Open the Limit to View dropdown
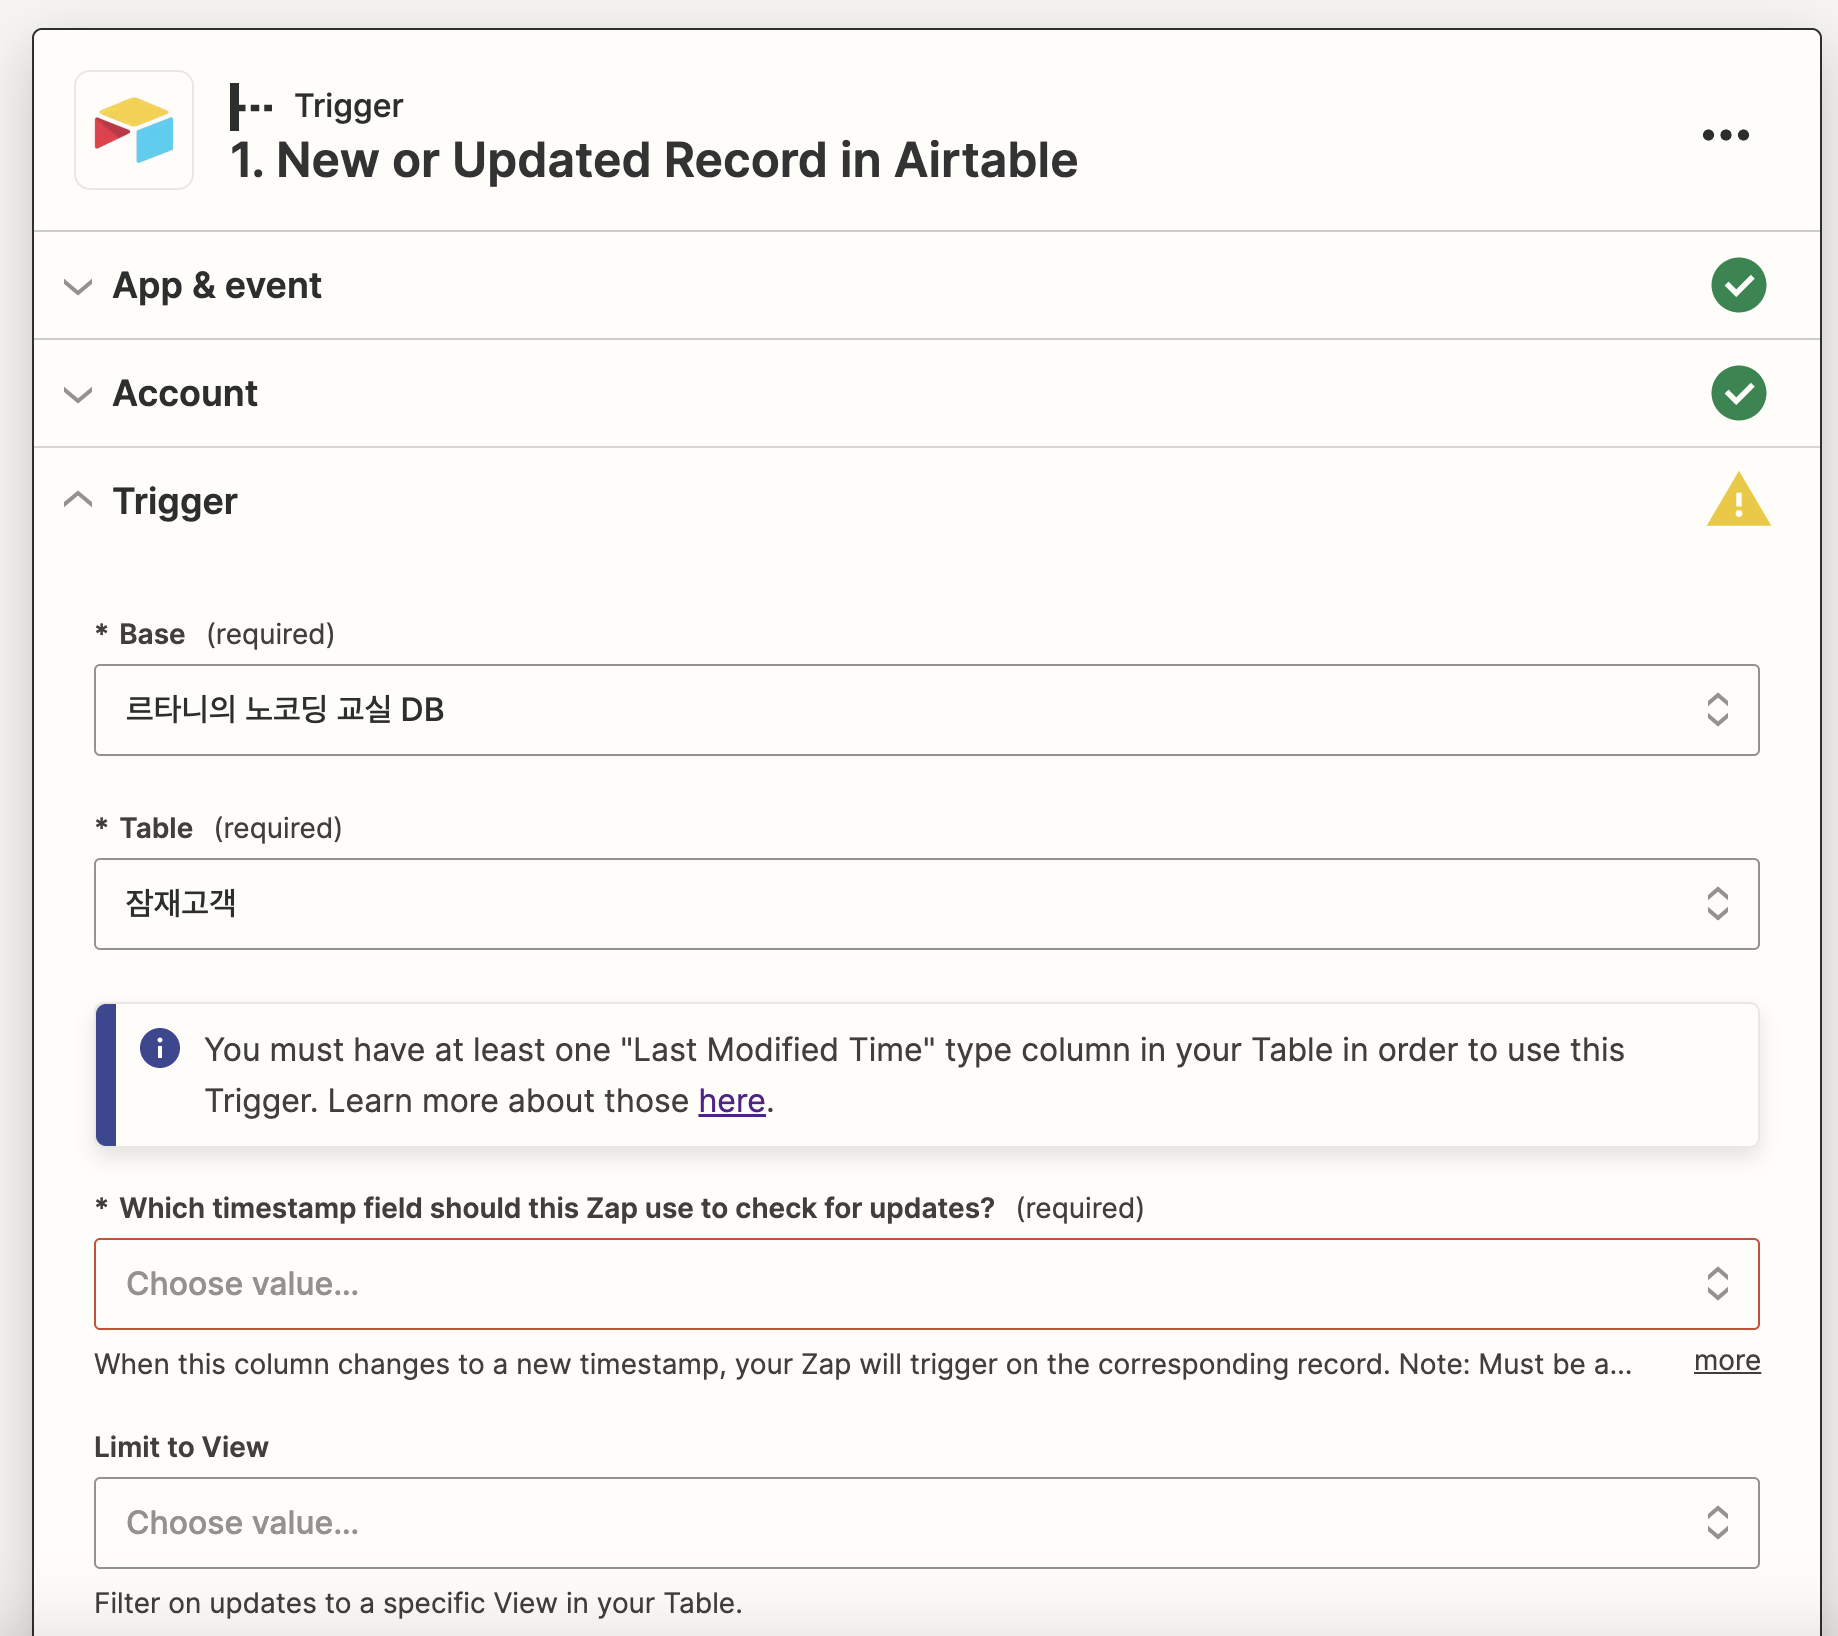 point(926,1523)
